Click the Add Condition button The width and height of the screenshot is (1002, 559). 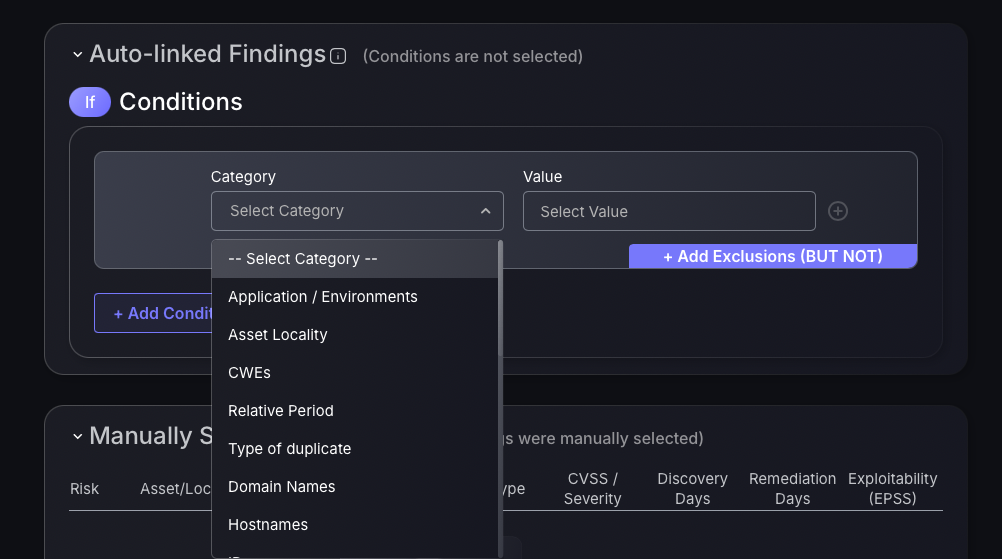pyautogui.click(x=153, y=313)
